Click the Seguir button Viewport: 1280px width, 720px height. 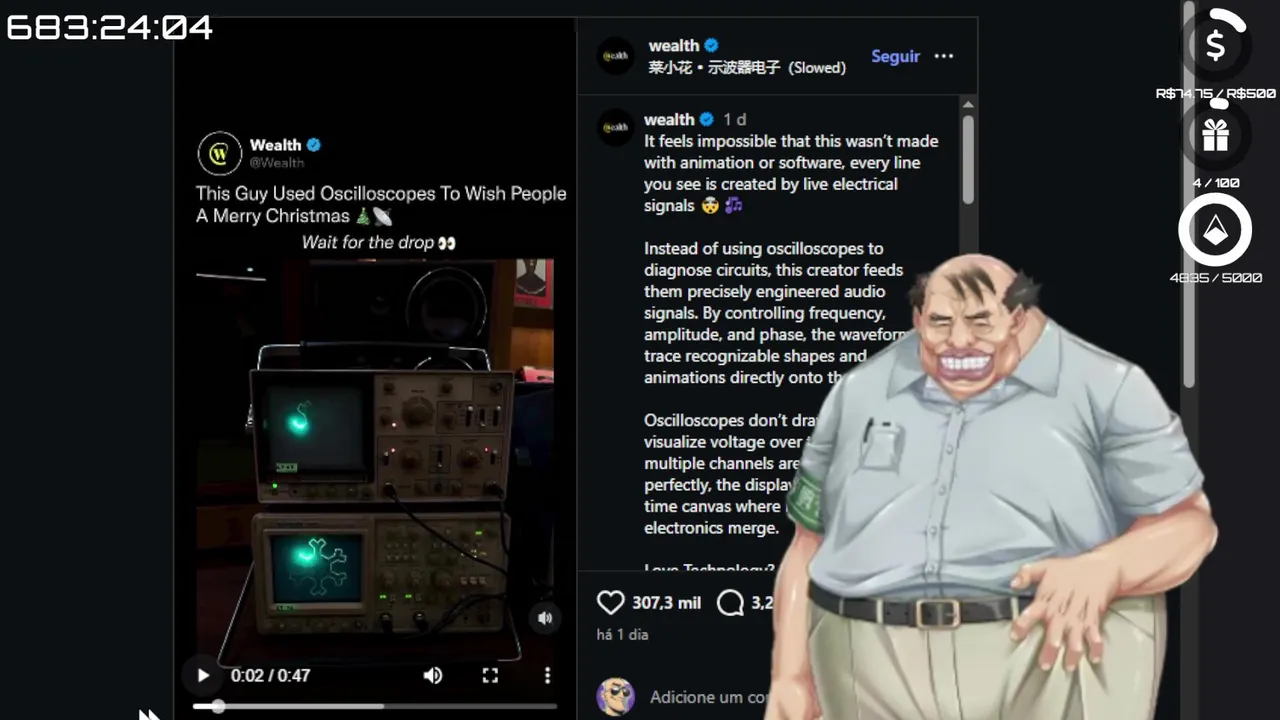tap(895, 56)
